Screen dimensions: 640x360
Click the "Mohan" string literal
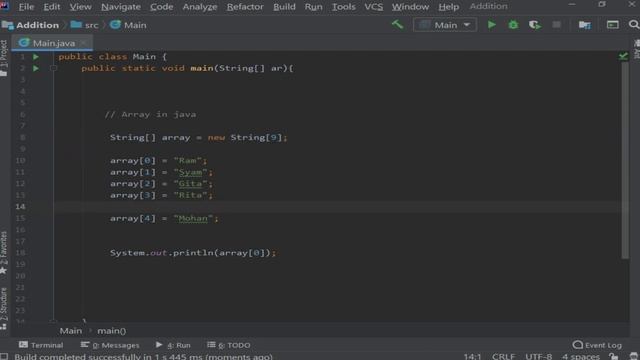coord(193,218)
